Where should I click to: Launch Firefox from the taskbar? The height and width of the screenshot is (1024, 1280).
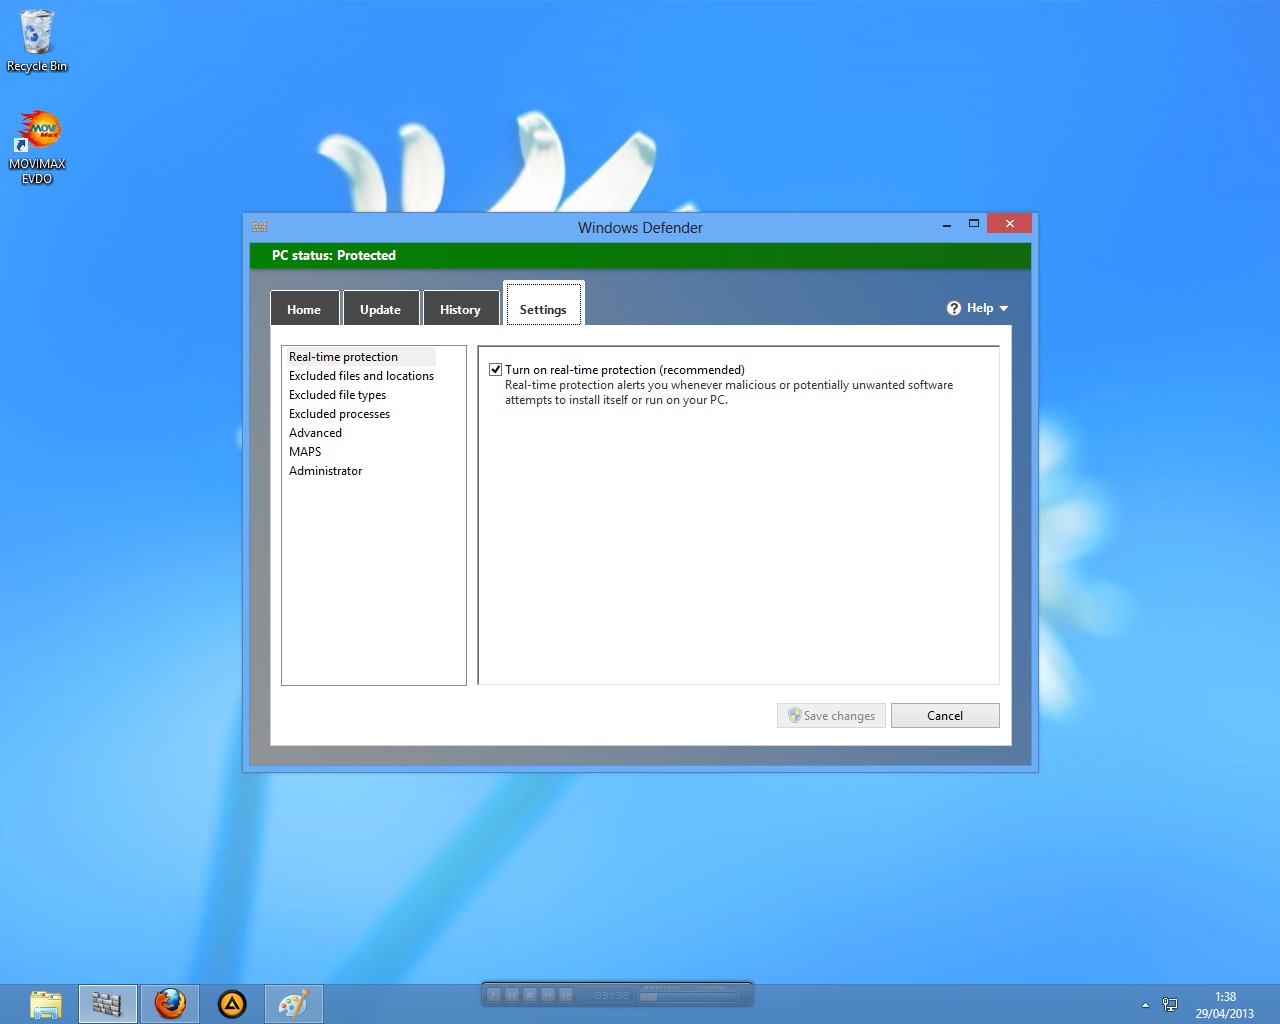170,1004
